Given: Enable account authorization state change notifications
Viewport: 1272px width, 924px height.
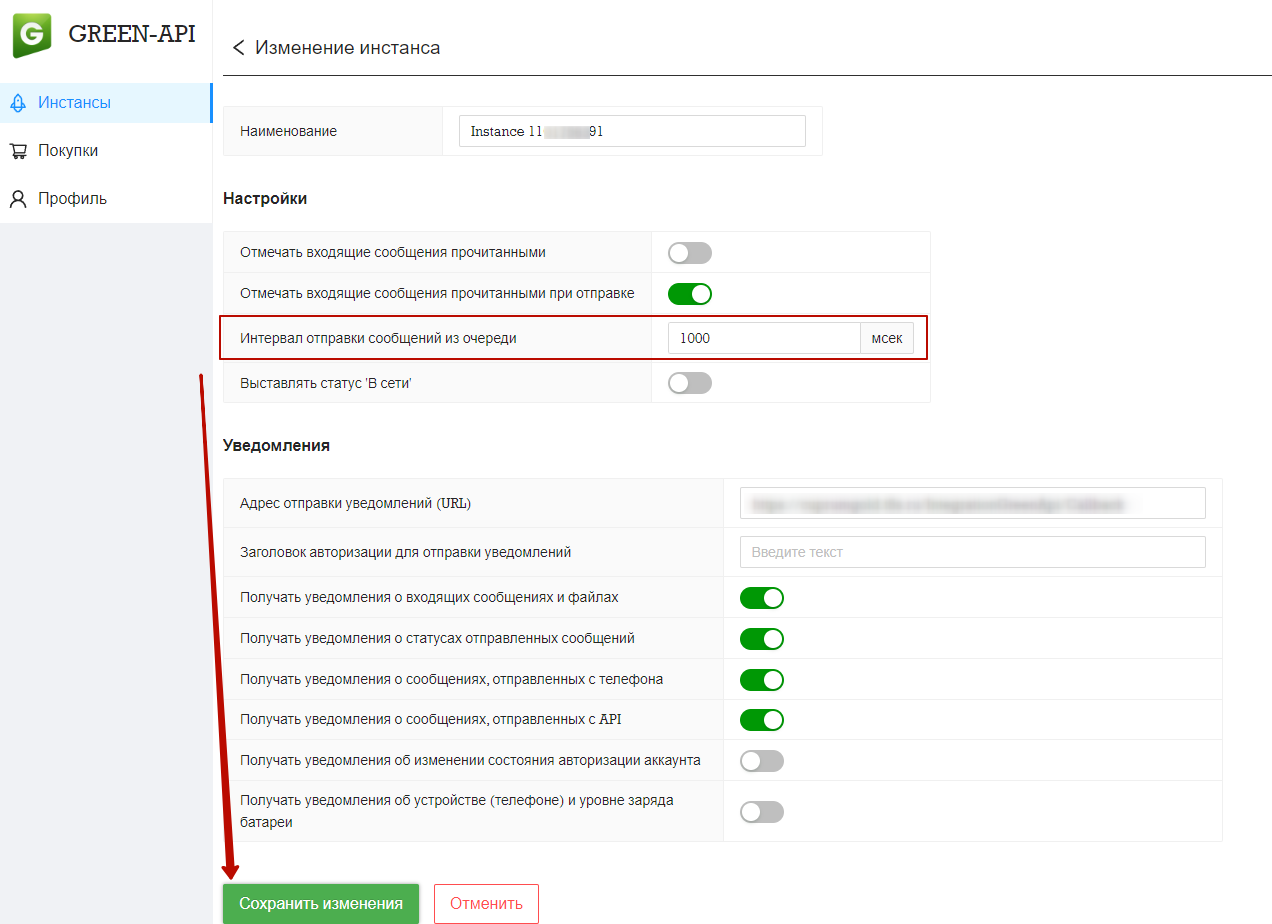Looking at the screenshot, I should pos(762,761).
